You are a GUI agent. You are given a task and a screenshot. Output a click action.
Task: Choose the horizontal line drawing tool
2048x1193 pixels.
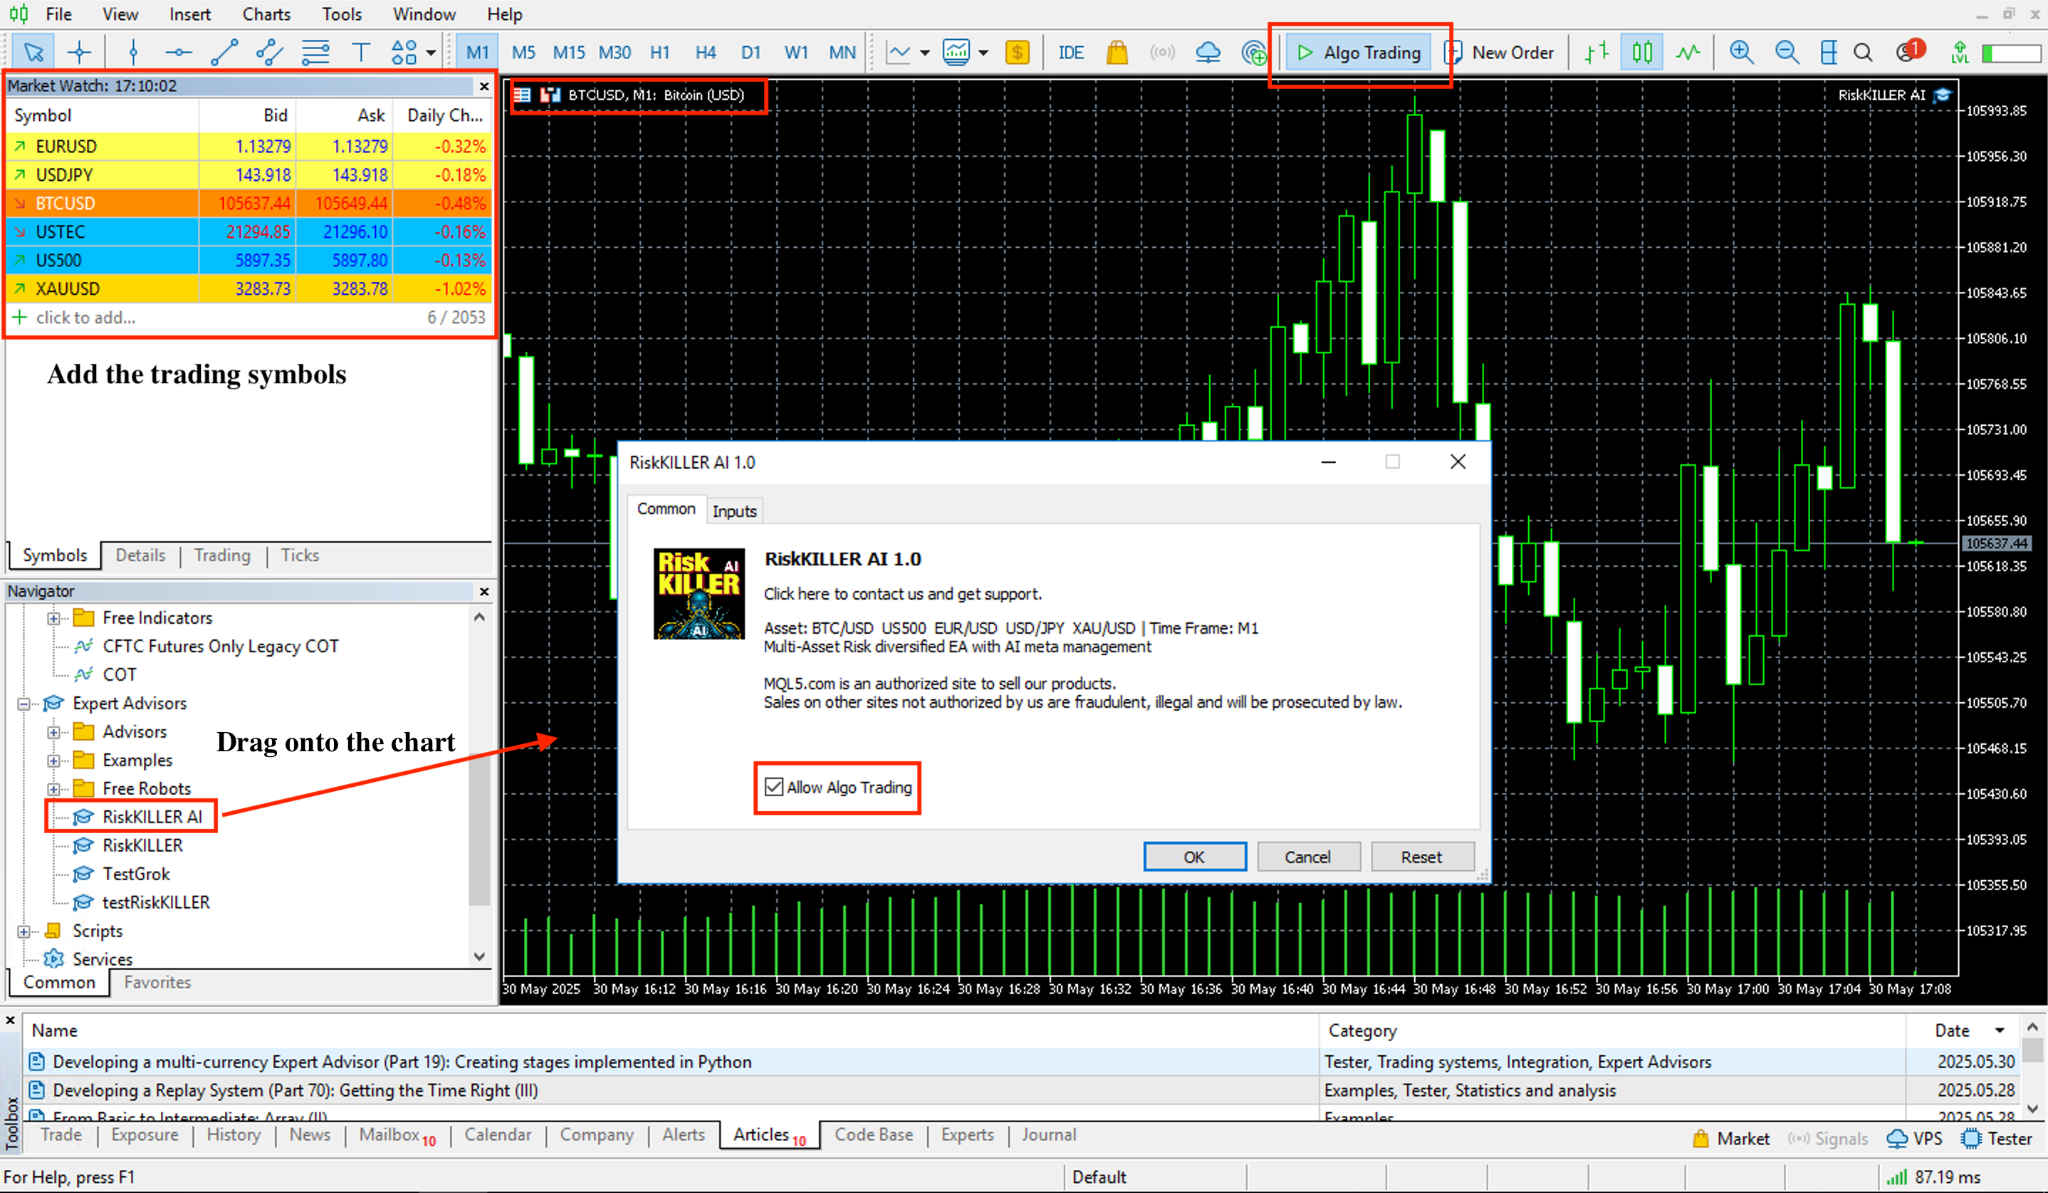point(178,52)
